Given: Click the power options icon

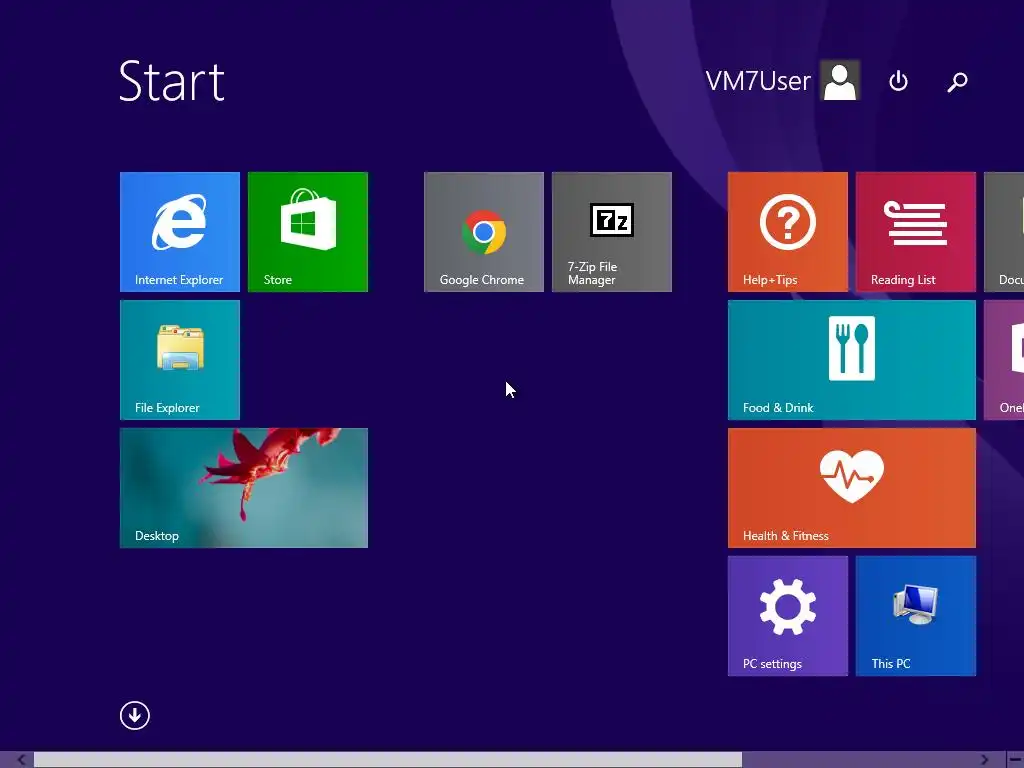Looking at the screenshot, I should coord(899,81).
